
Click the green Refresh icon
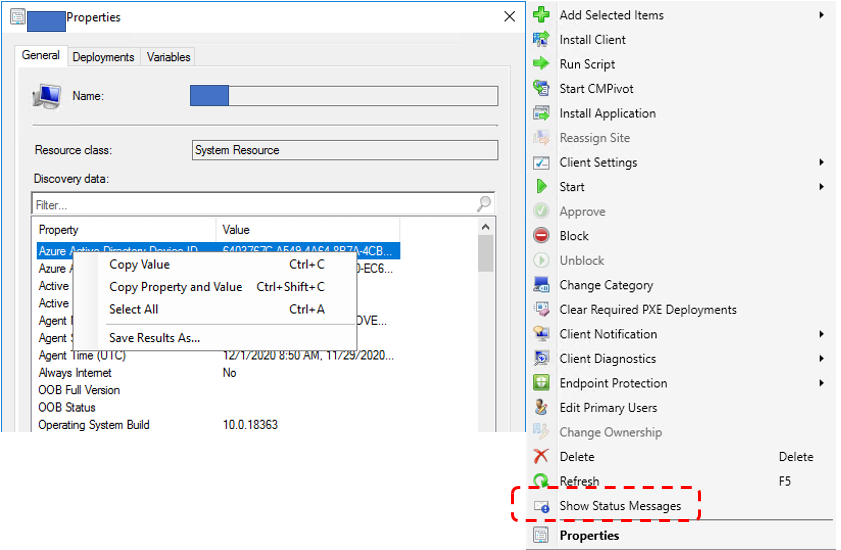pyautogui.click(x=541, y=480)
